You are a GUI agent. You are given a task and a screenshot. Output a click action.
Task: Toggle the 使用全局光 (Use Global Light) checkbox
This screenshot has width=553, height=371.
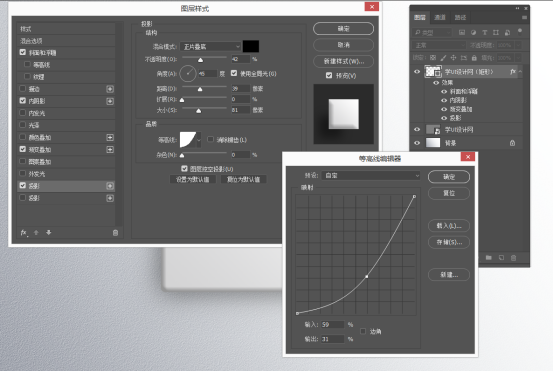(234, 73)
